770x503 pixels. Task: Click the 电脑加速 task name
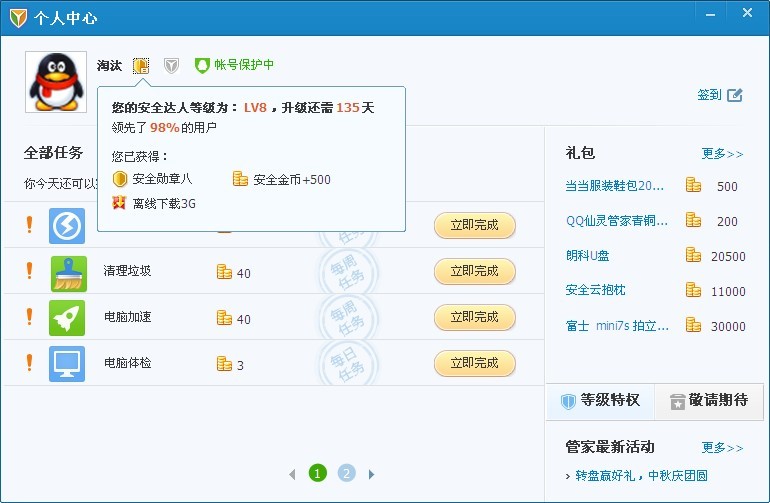127,317
